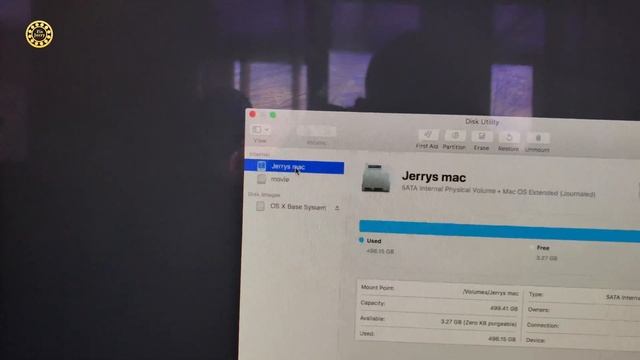The image size is (640, 360).
Task: Click the Jerrys mac drive icon
Action: point(376,178)
